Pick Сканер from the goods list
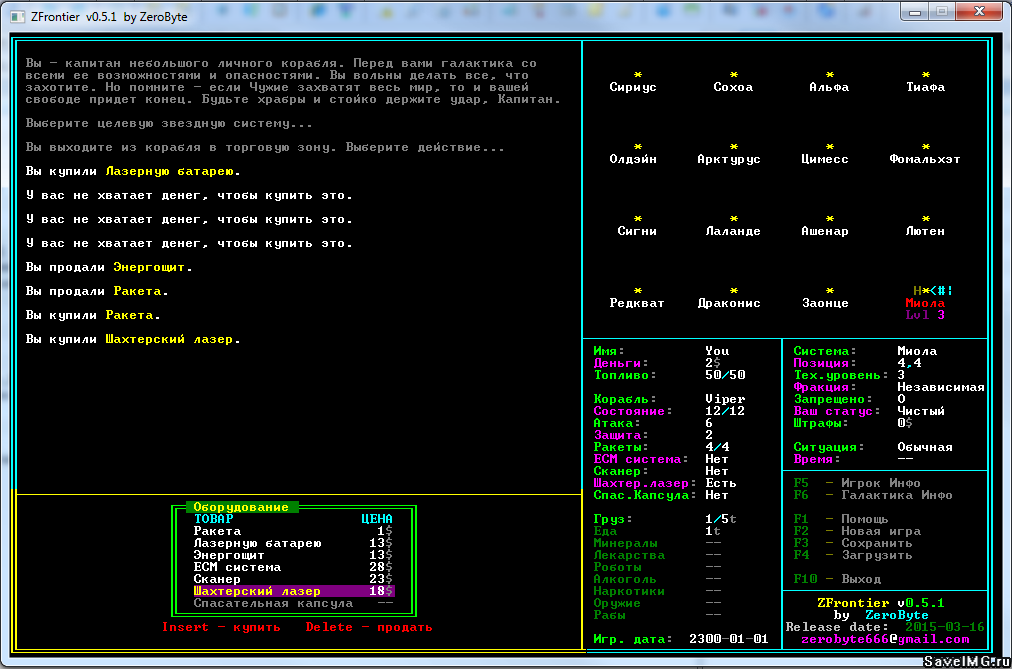The height and width of the screenshot is (669, 1012). point(217,579)
